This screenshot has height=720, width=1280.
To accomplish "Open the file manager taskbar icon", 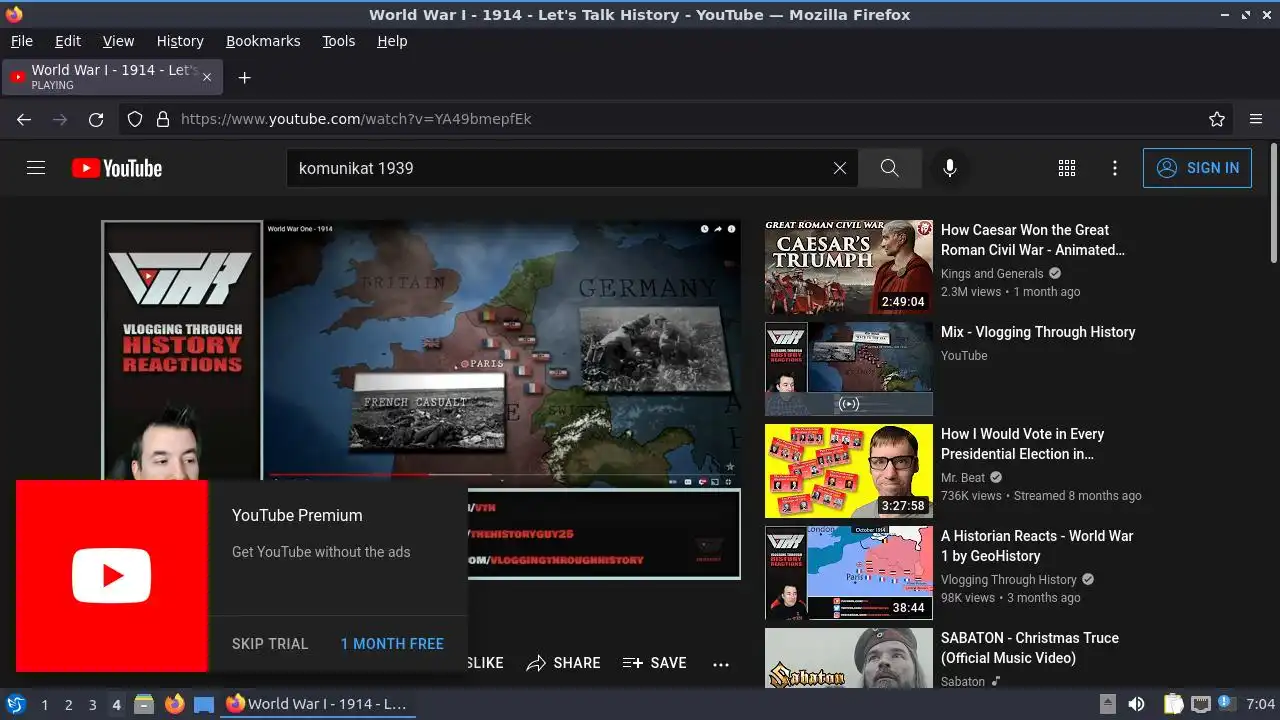I will point(144,704).
